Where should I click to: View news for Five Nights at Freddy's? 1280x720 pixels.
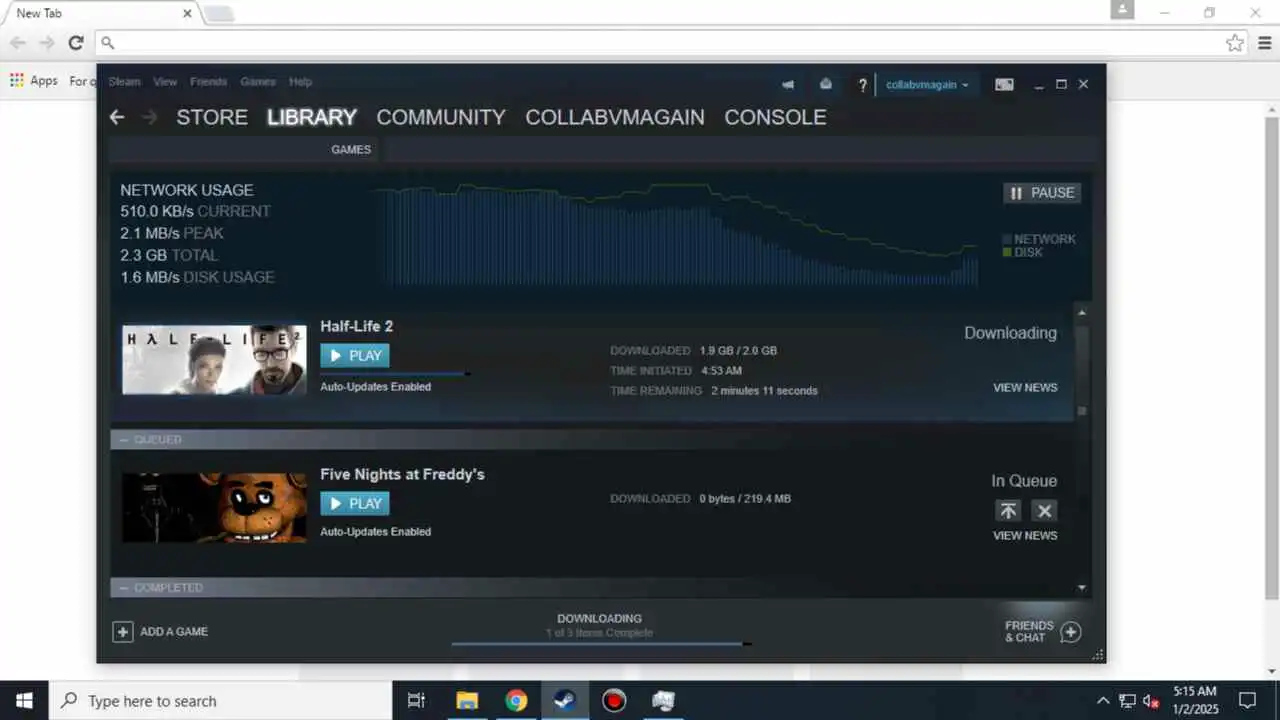(x=1025, y=536)
